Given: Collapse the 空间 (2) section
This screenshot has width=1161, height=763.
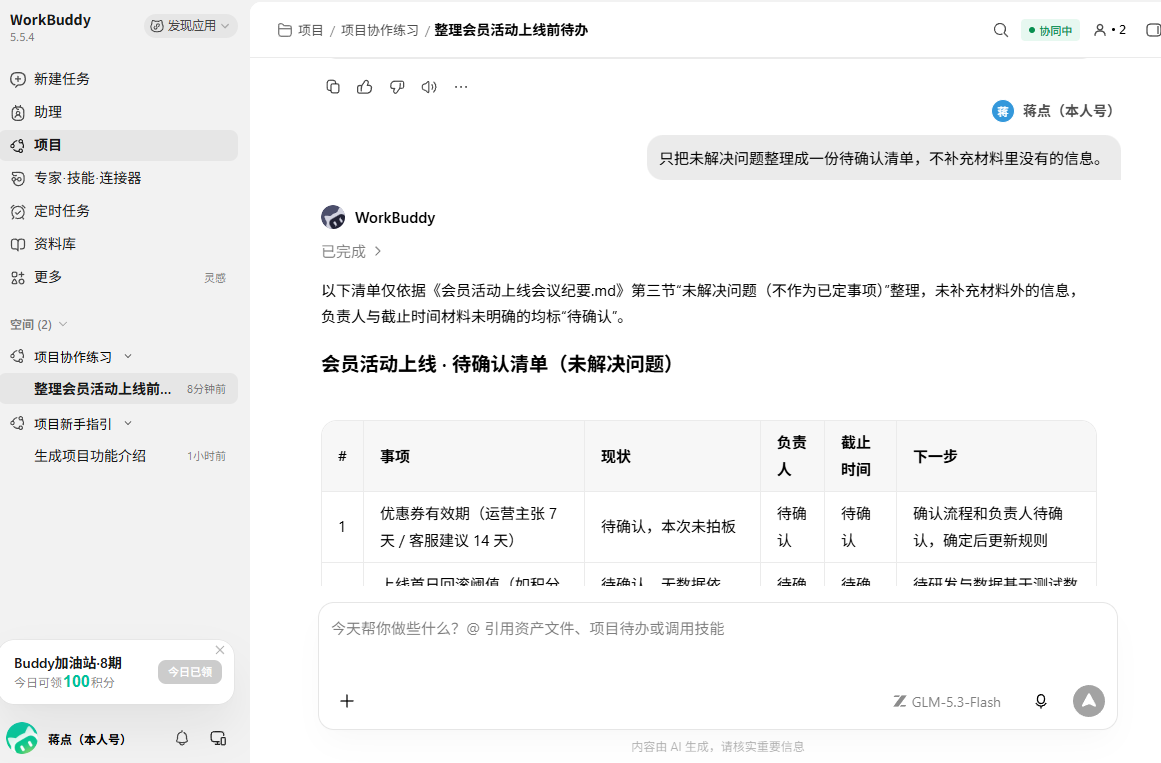Looking at the screenshot, I should [63, 324].
